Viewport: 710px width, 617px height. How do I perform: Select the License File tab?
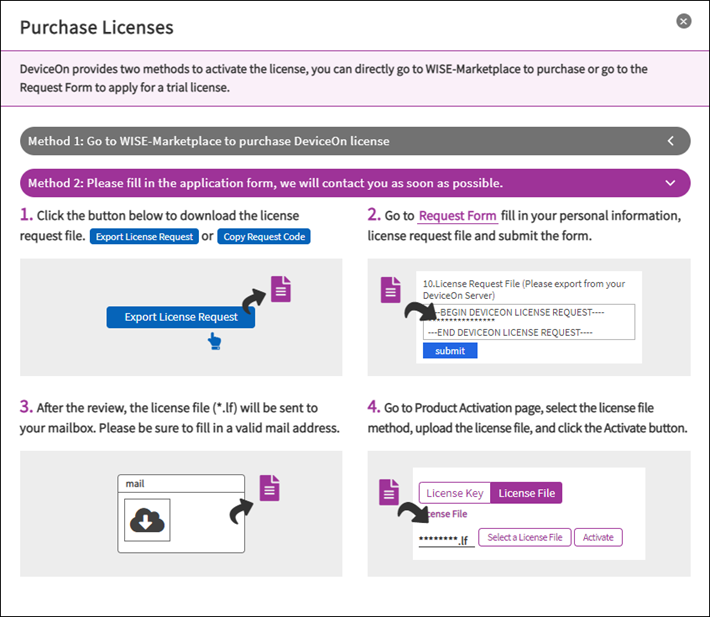[526, 493]
